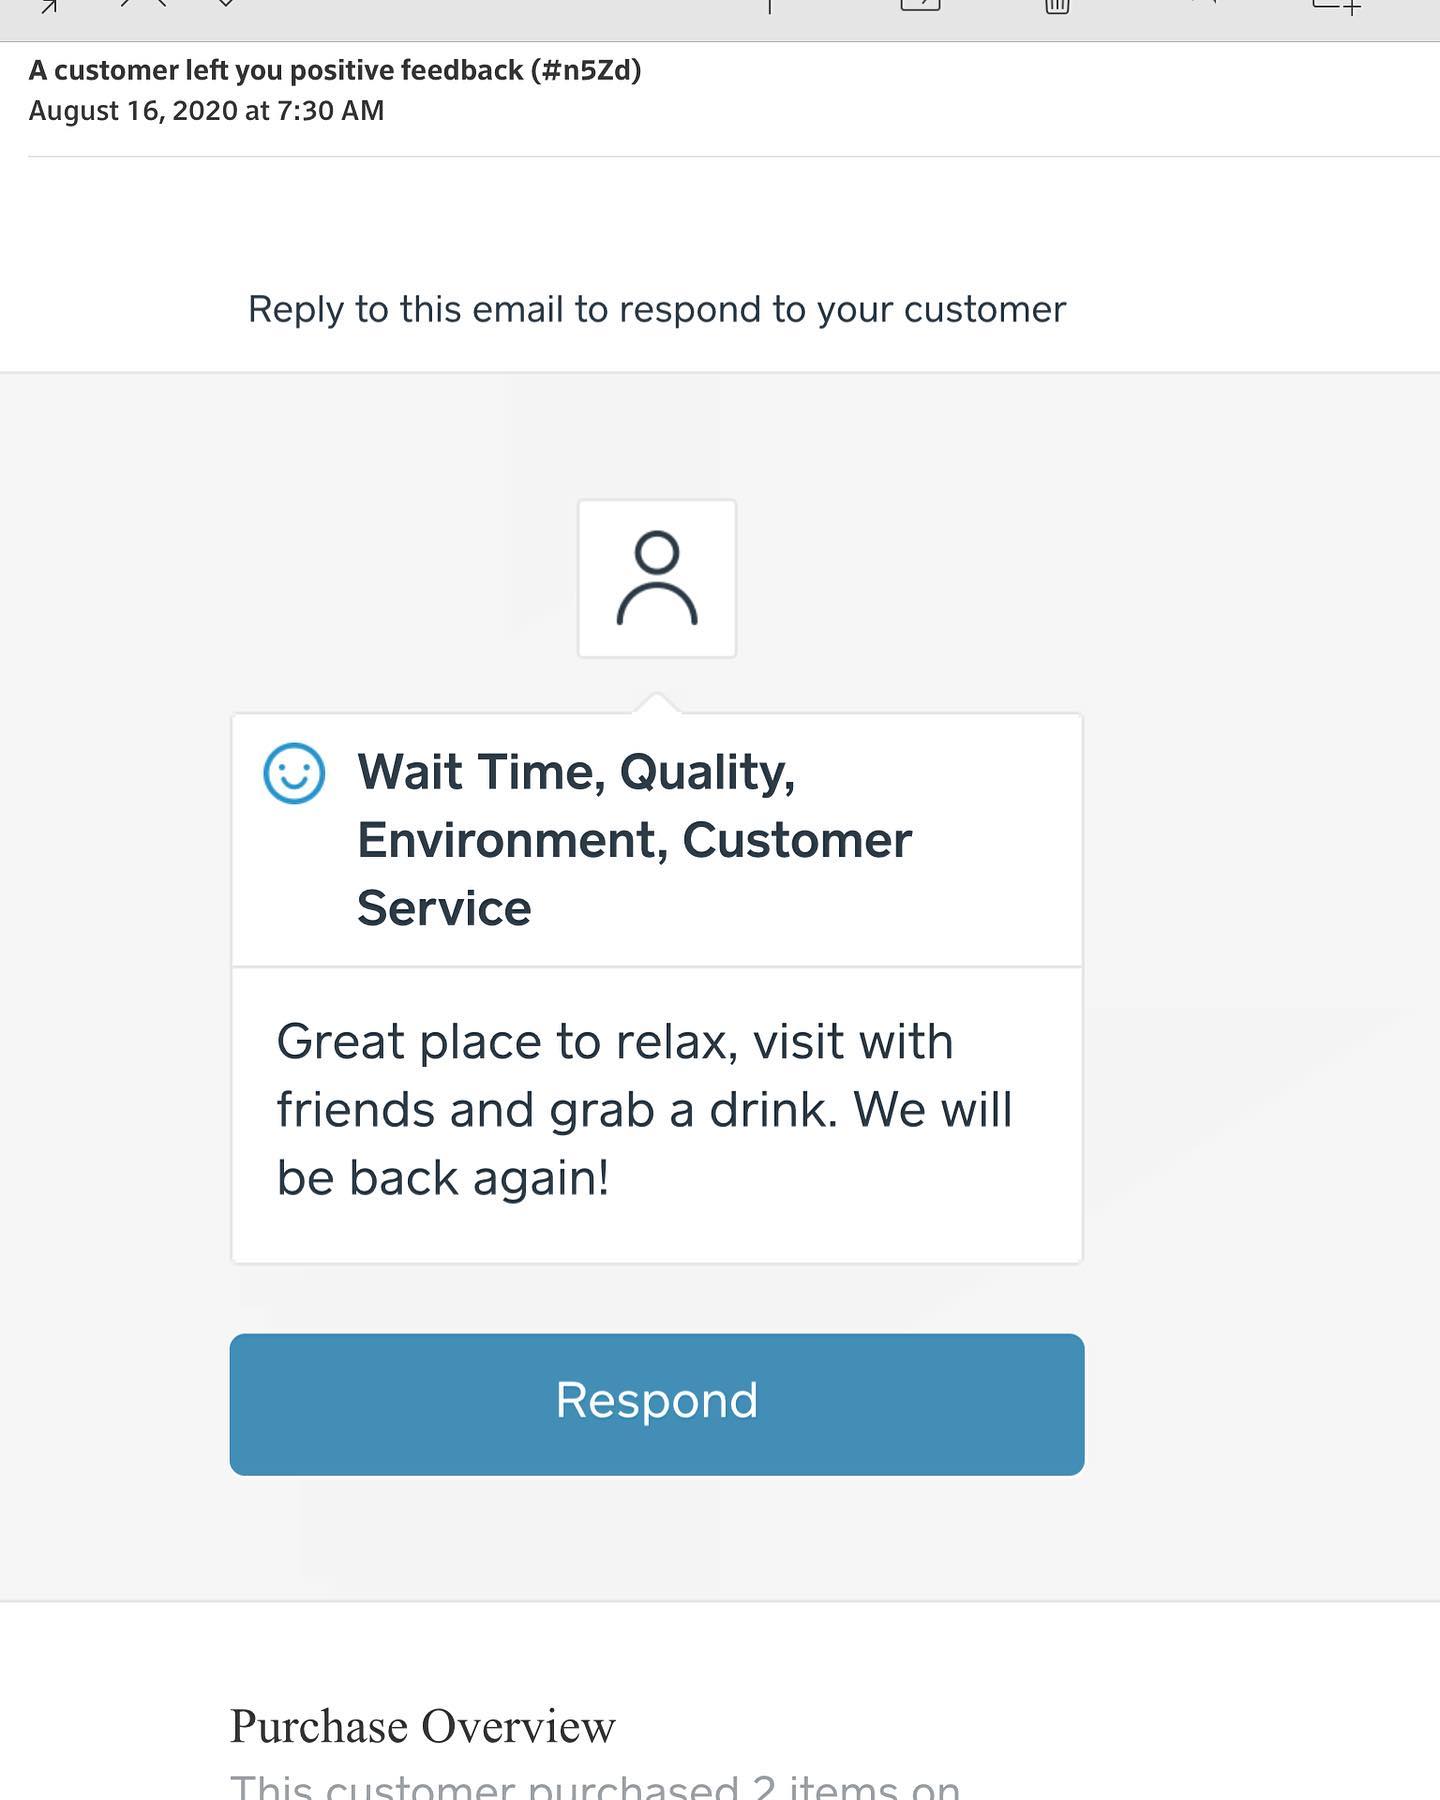The width and height of the screenshot is (1440, 1800).
Task: Click 'This customer purchased 2 items' text
Action: pyautogui.click(x=595, y=1786)
